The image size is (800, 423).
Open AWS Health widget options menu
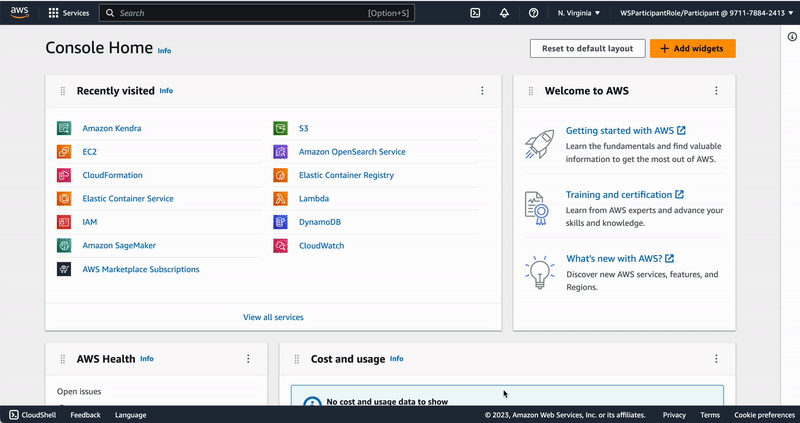248,359
